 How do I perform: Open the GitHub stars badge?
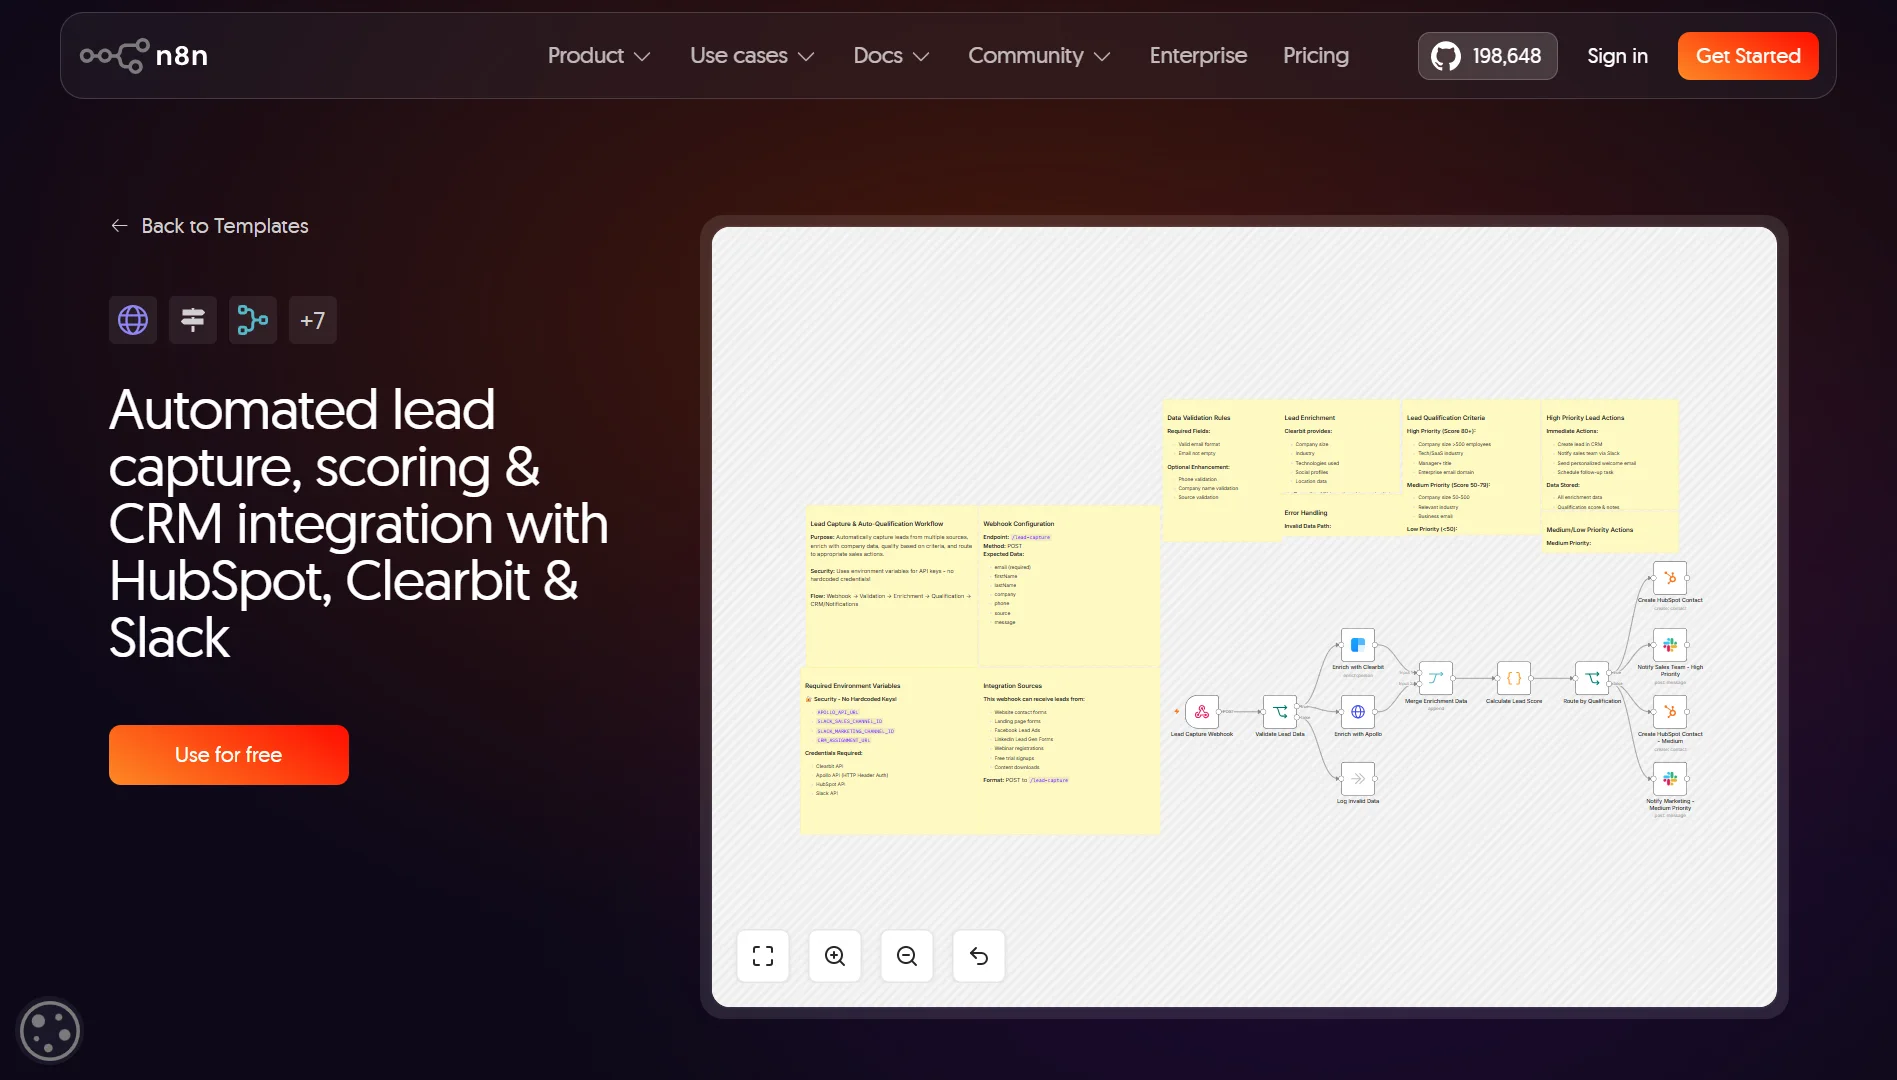(x=1487, y=56)
